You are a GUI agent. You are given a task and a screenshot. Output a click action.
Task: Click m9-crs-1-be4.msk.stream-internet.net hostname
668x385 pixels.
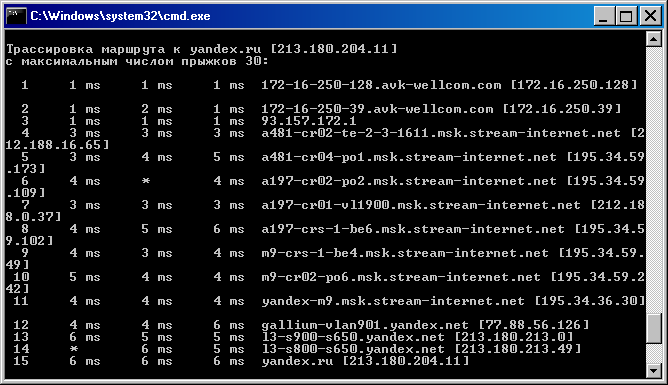(405, 253)
